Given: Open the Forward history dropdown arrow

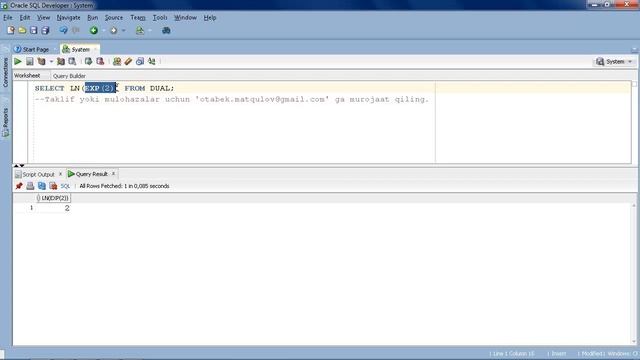Looking at the screenshot, I should (x=124, y=31).
